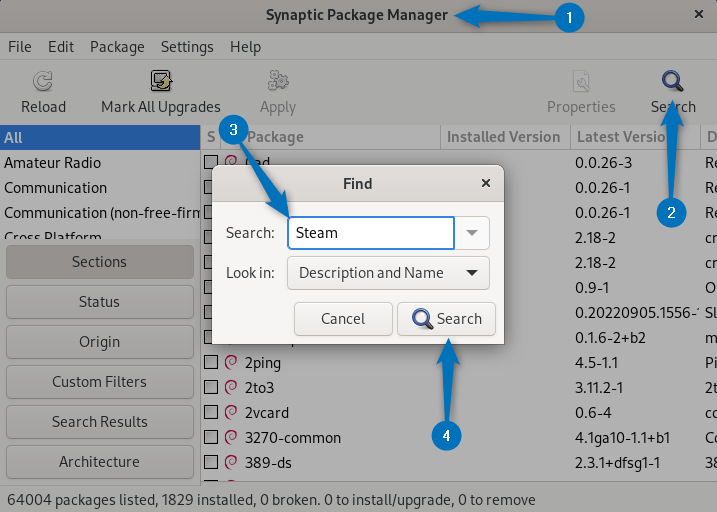
Task: Click the Search button in Find dialog
Action: [x=447, y=319]
